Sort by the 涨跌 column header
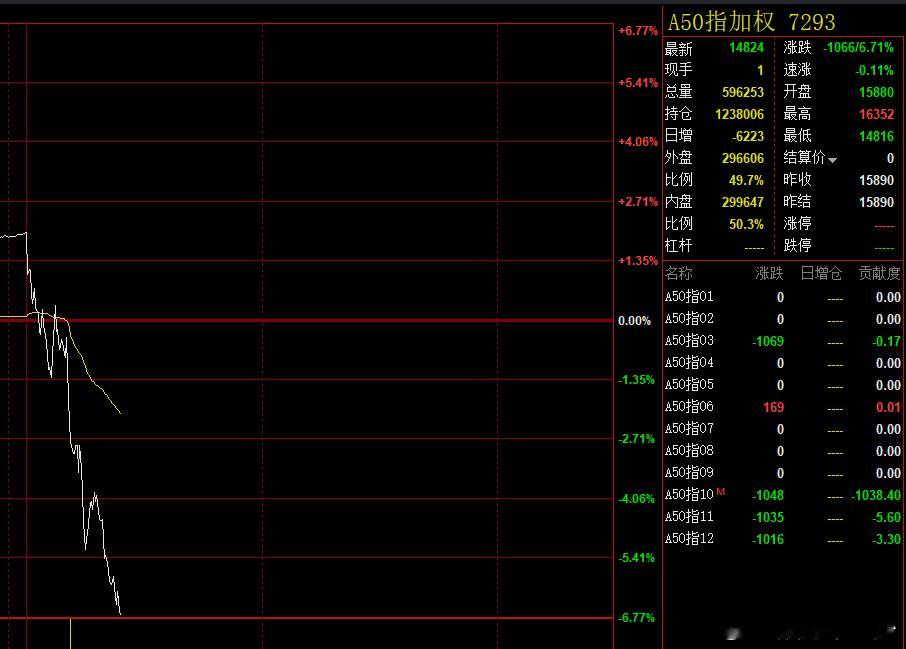 point(769,273)
